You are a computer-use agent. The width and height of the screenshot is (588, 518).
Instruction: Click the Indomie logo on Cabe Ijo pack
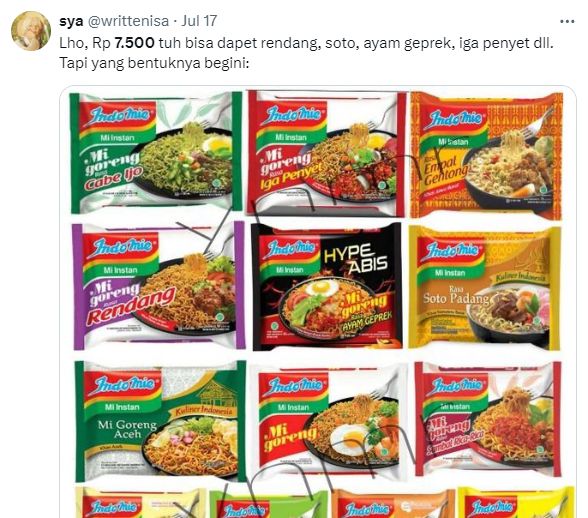pos(120,116)
